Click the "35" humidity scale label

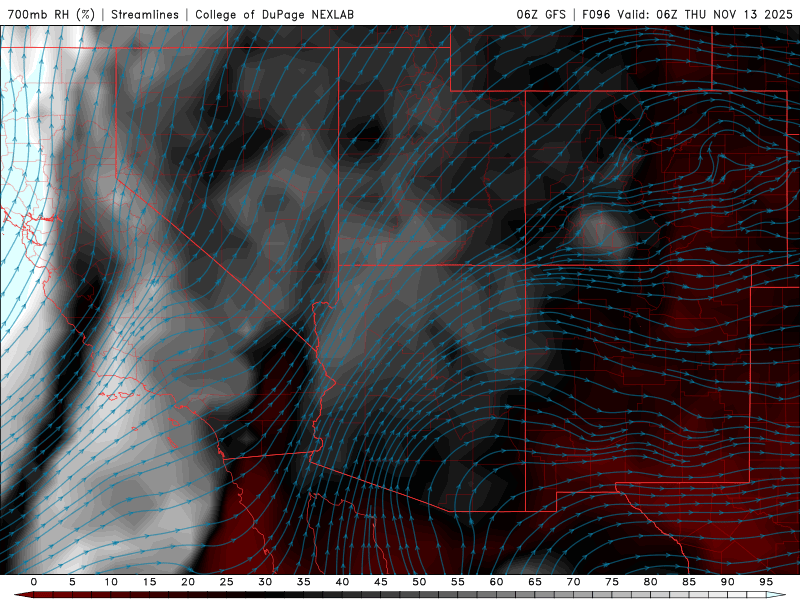303,582
